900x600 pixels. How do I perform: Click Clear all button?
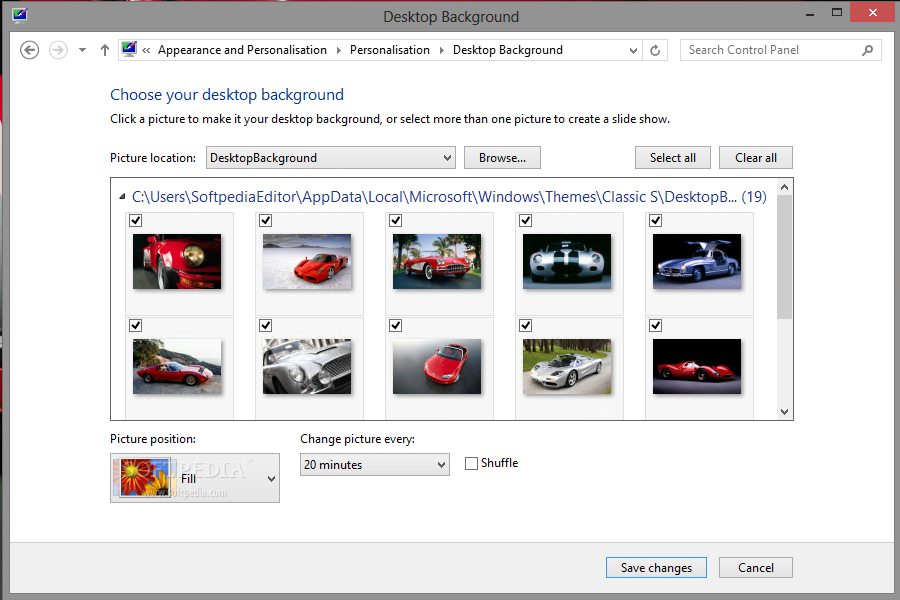click(756, 158)
